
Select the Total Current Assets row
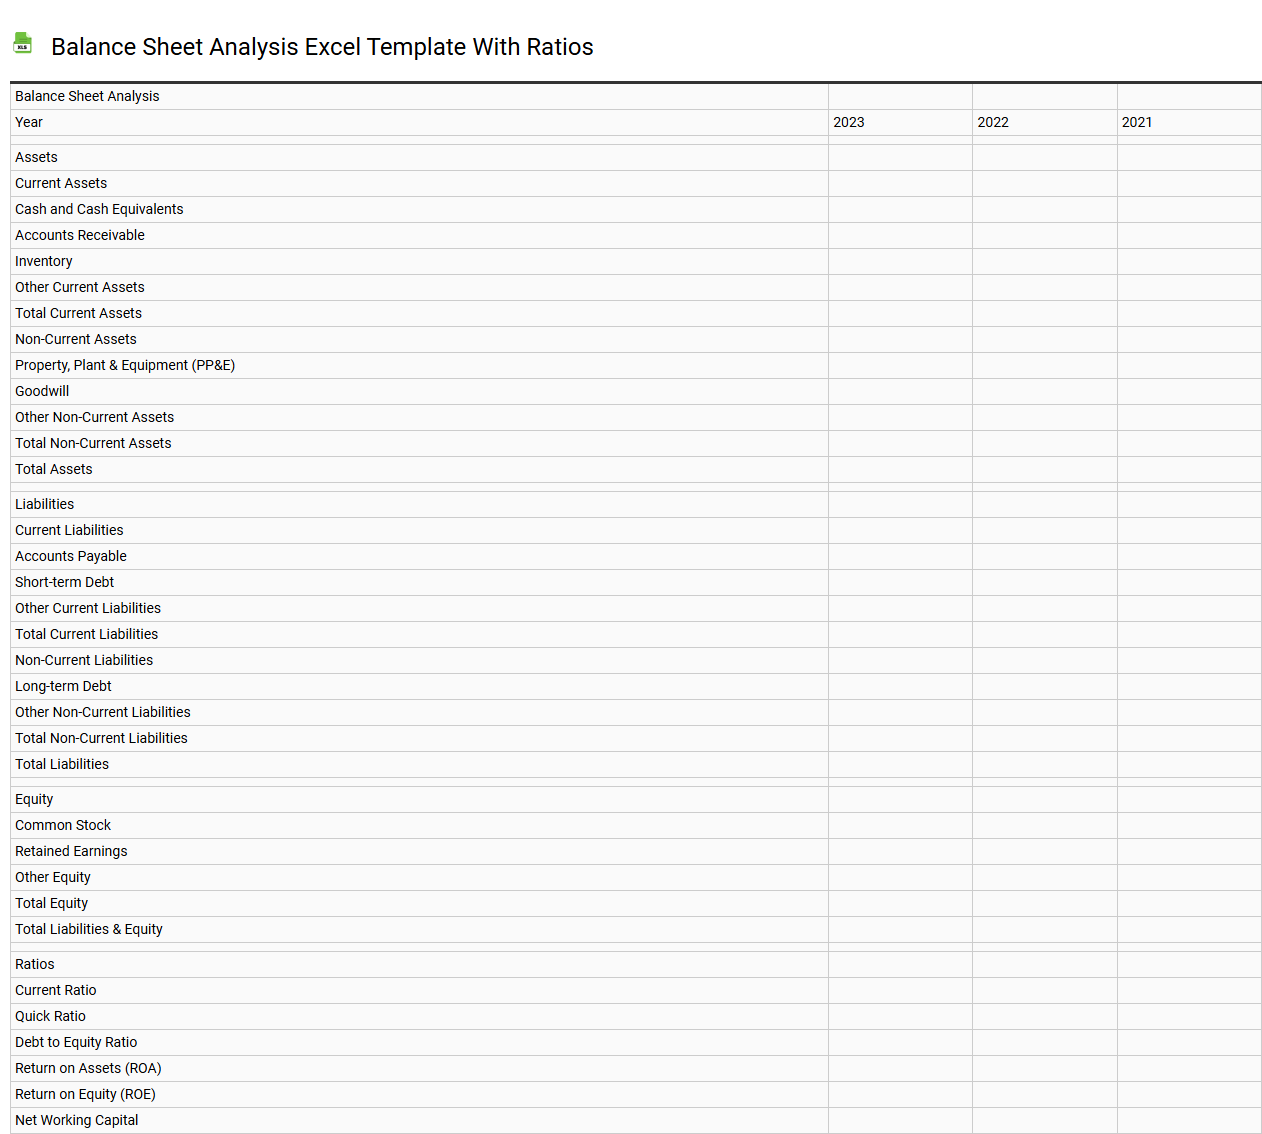(78, 313)
